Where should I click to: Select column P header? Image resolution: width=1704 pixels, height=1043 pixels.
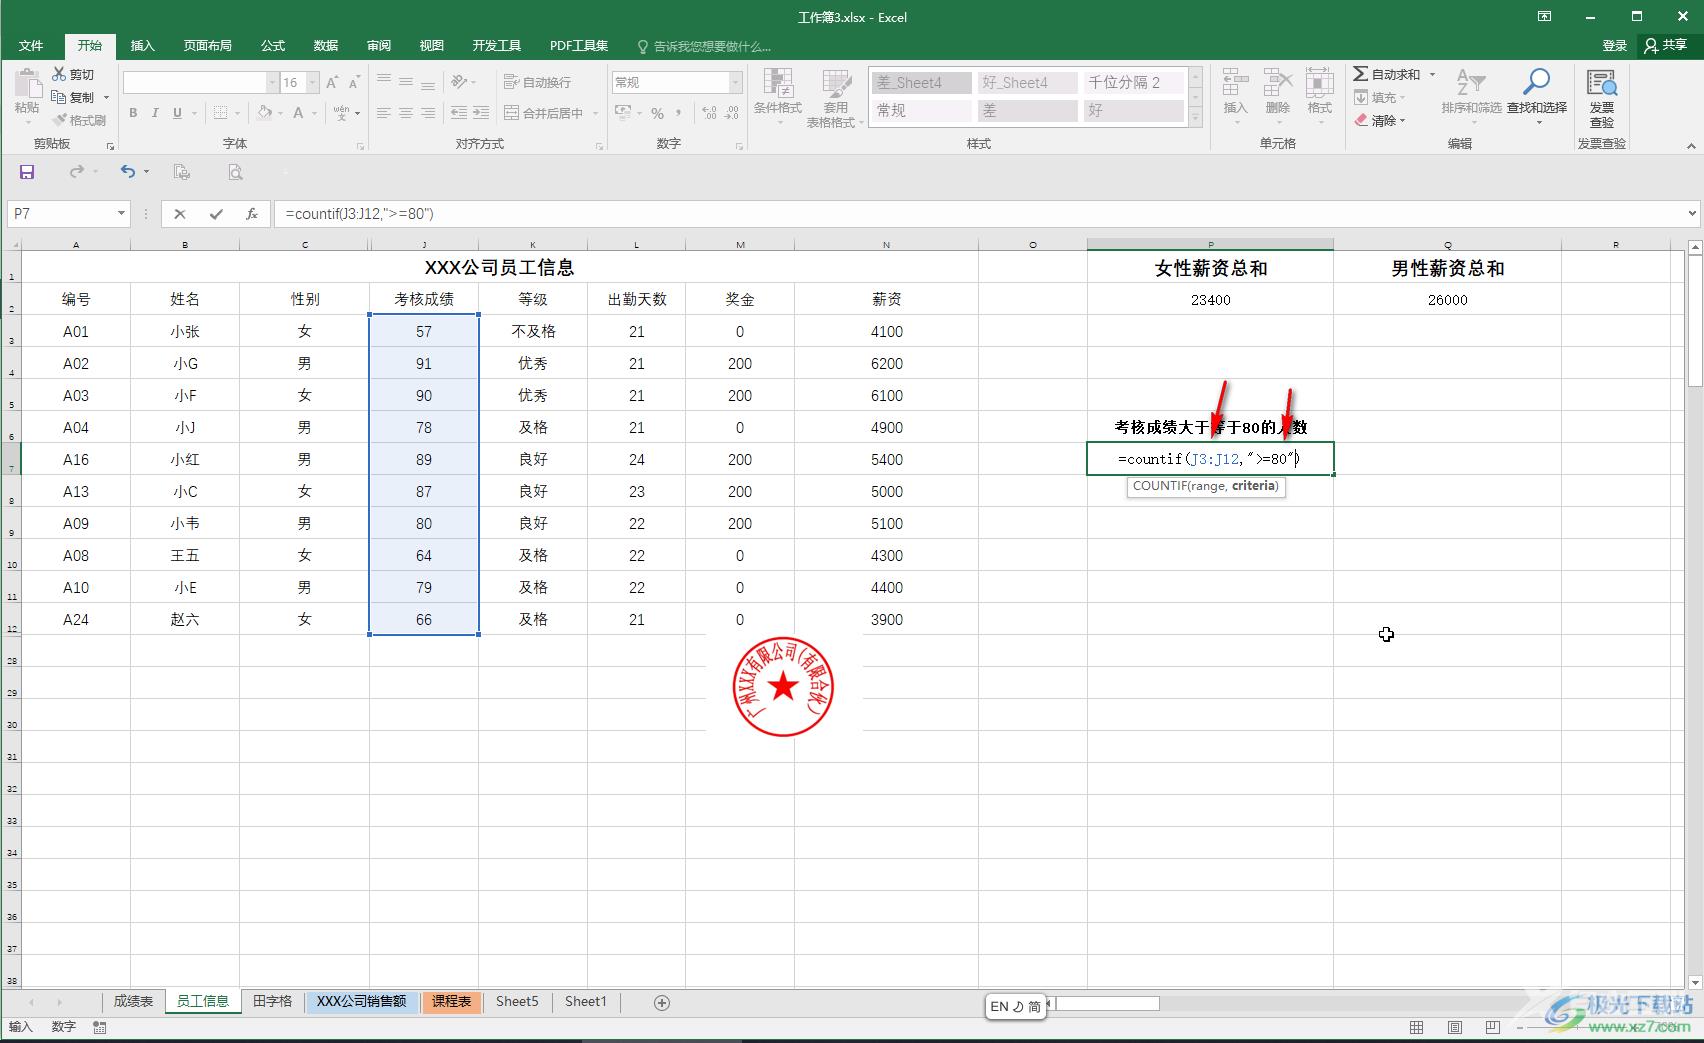coord(1210,244)
